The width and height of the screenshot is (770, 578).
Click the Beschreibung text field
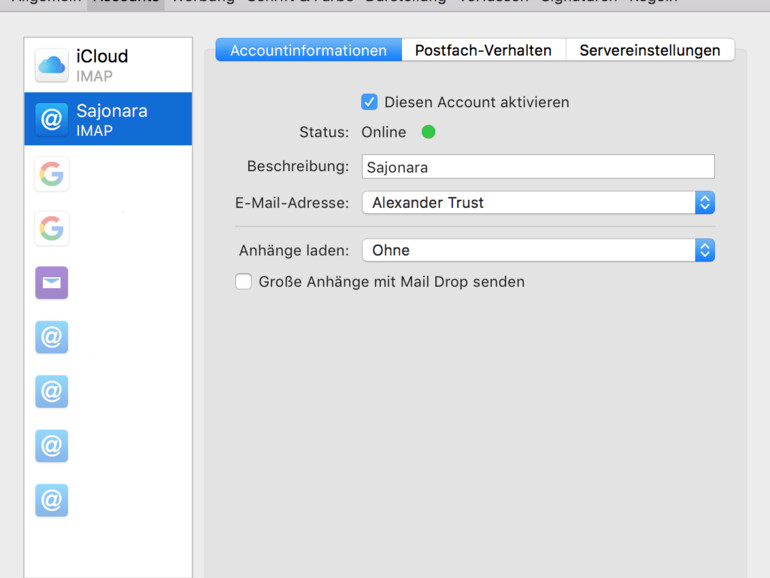[x=538, y=167]
